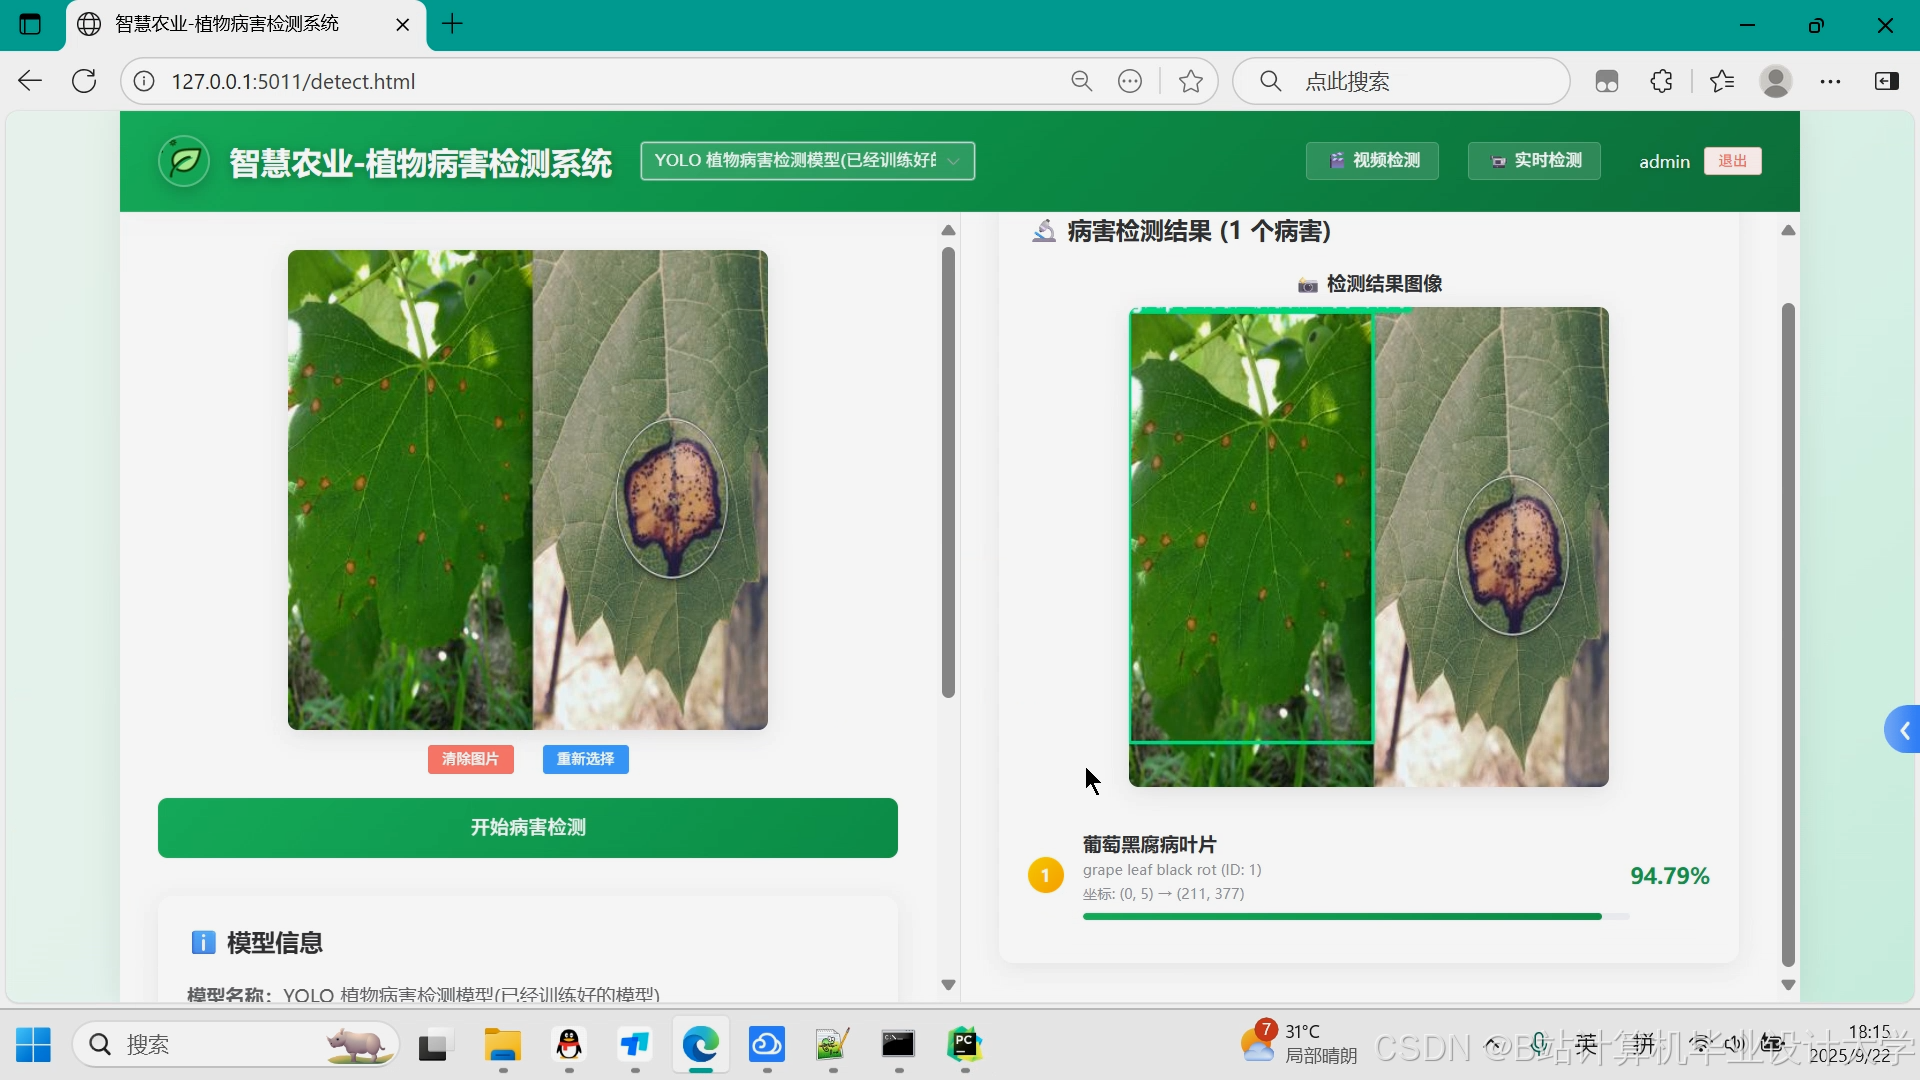Open the 实时检测 real-time detection page

click(1534, 161)
